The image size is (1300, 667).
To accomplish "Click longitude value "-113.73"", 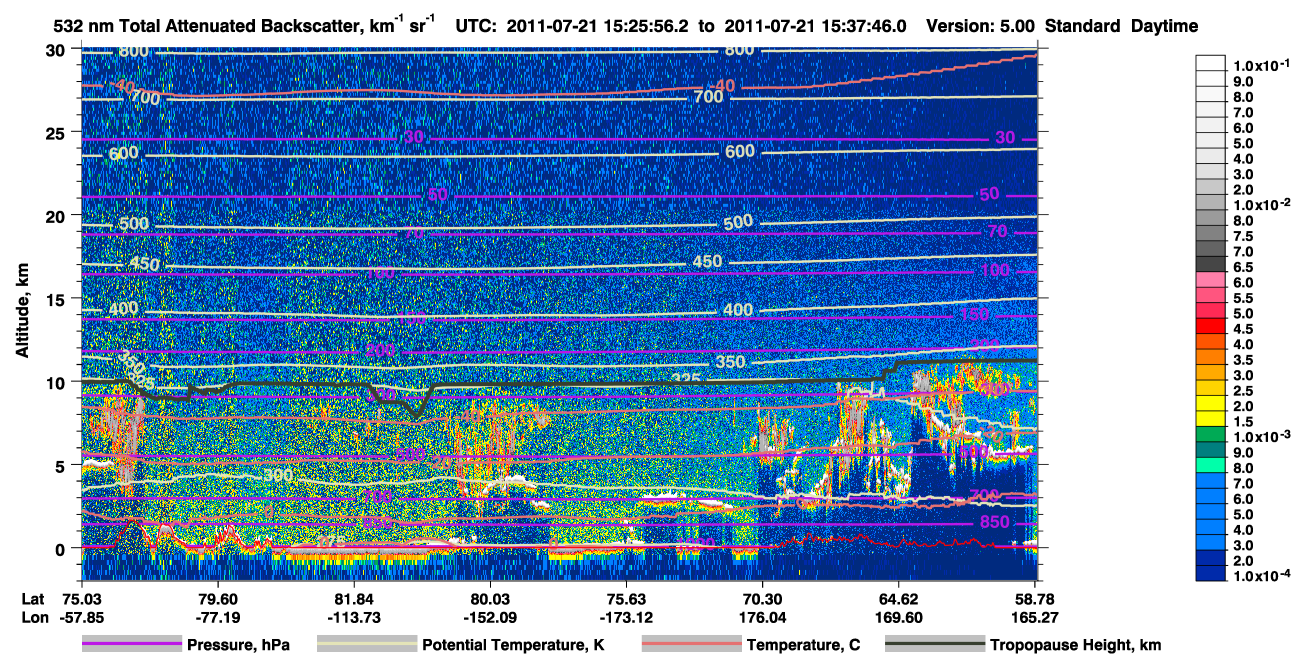I will [354, 617].
